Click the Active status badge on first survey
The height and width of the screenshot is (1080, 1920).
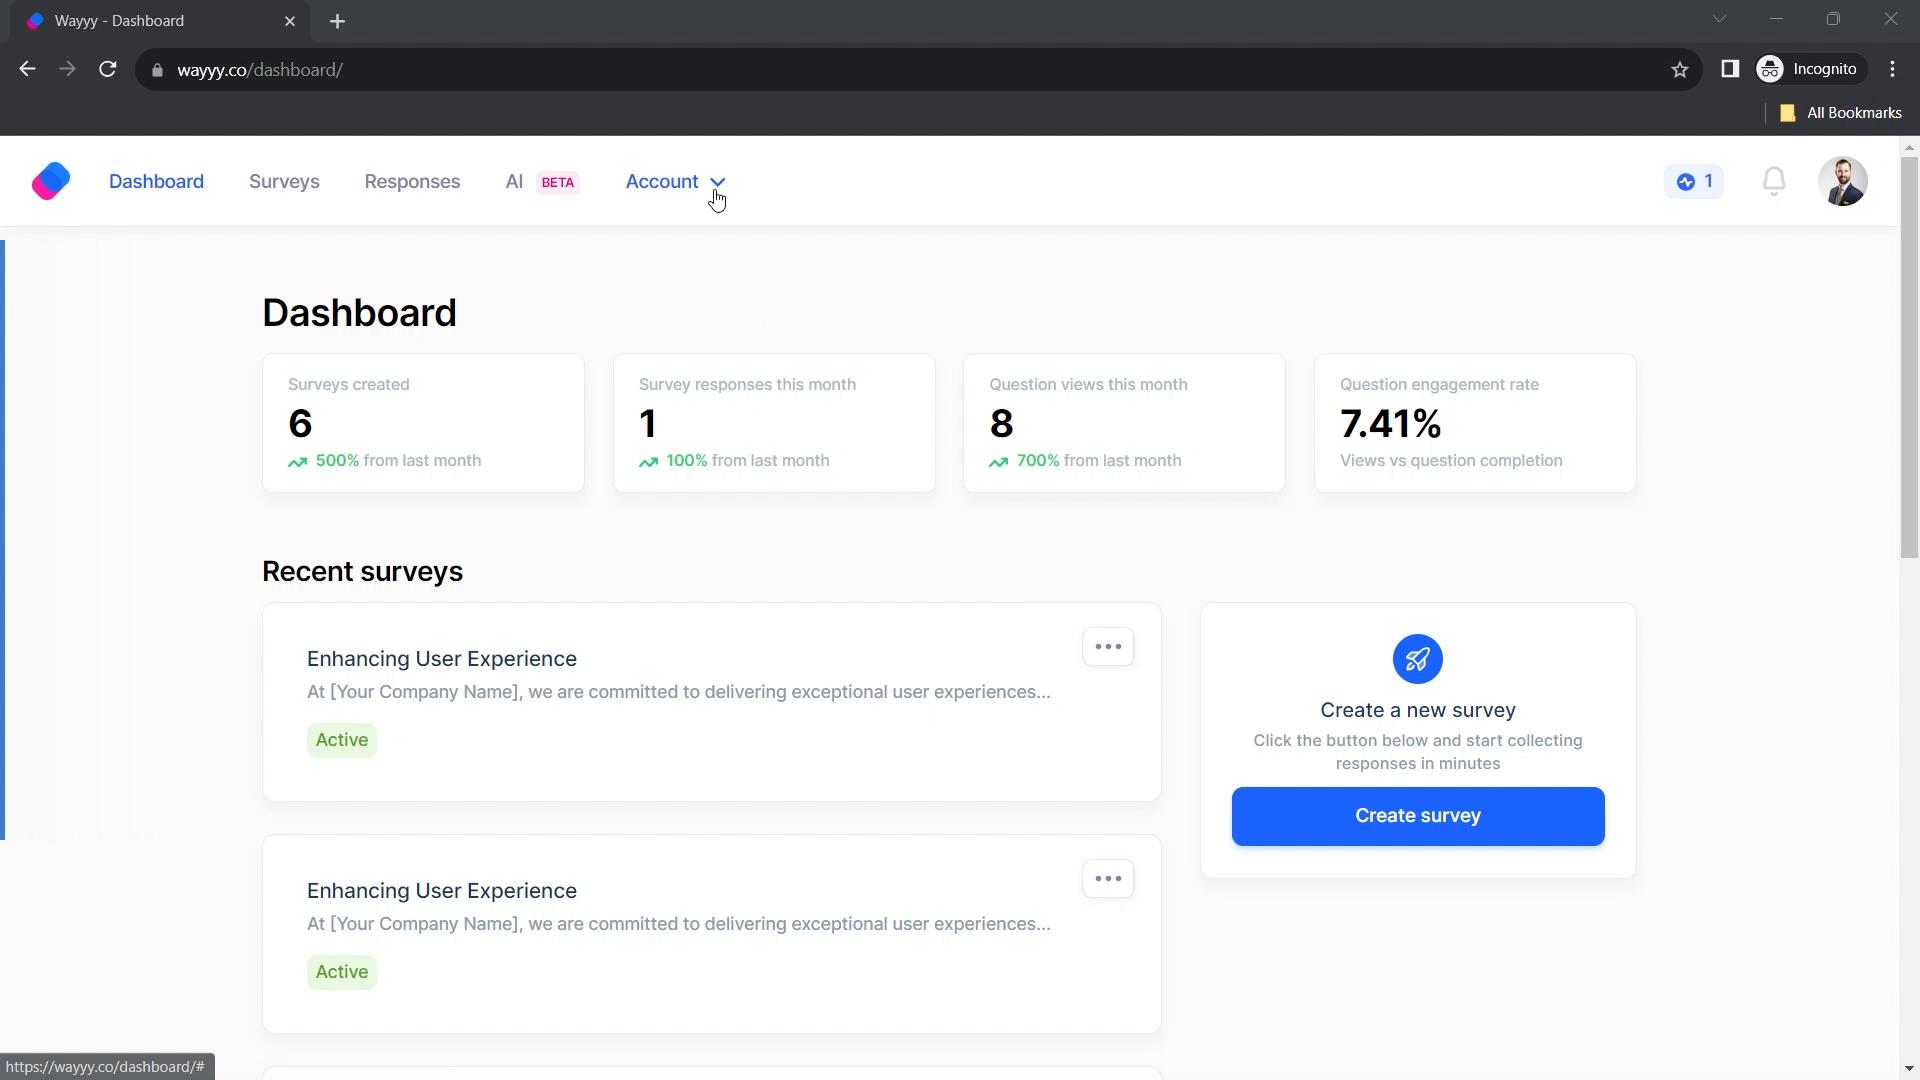tap(342, 740)
